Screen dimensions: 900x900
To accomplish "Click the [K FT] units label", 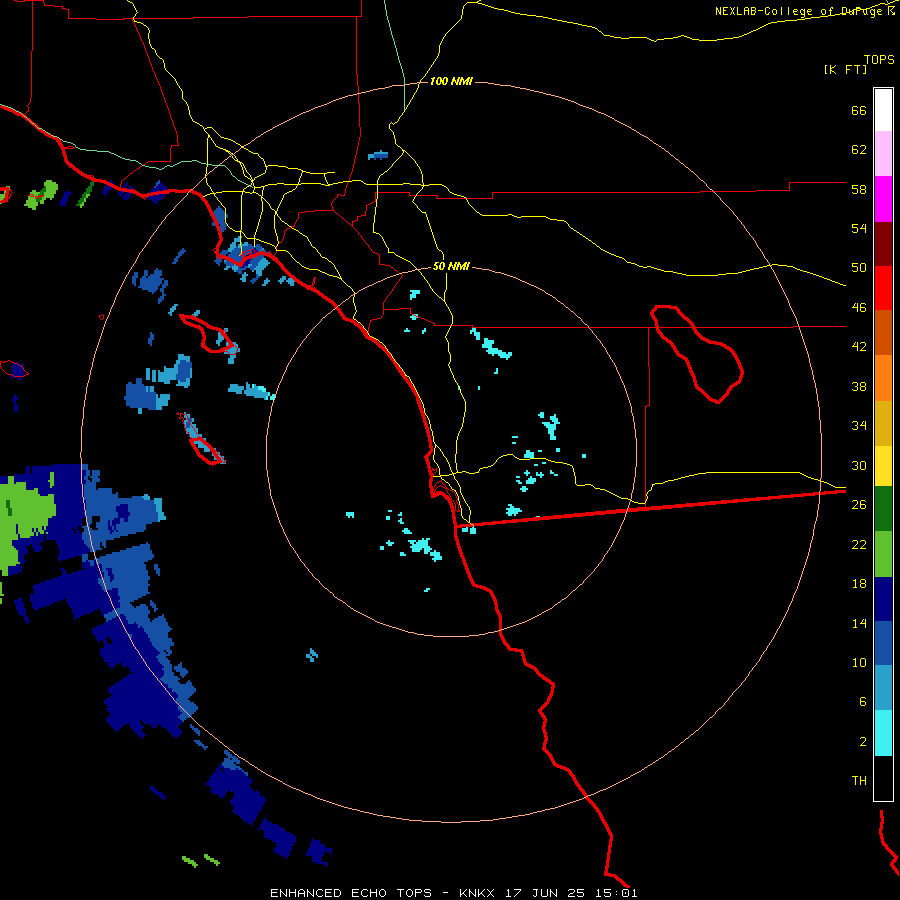I will (845, 69).
